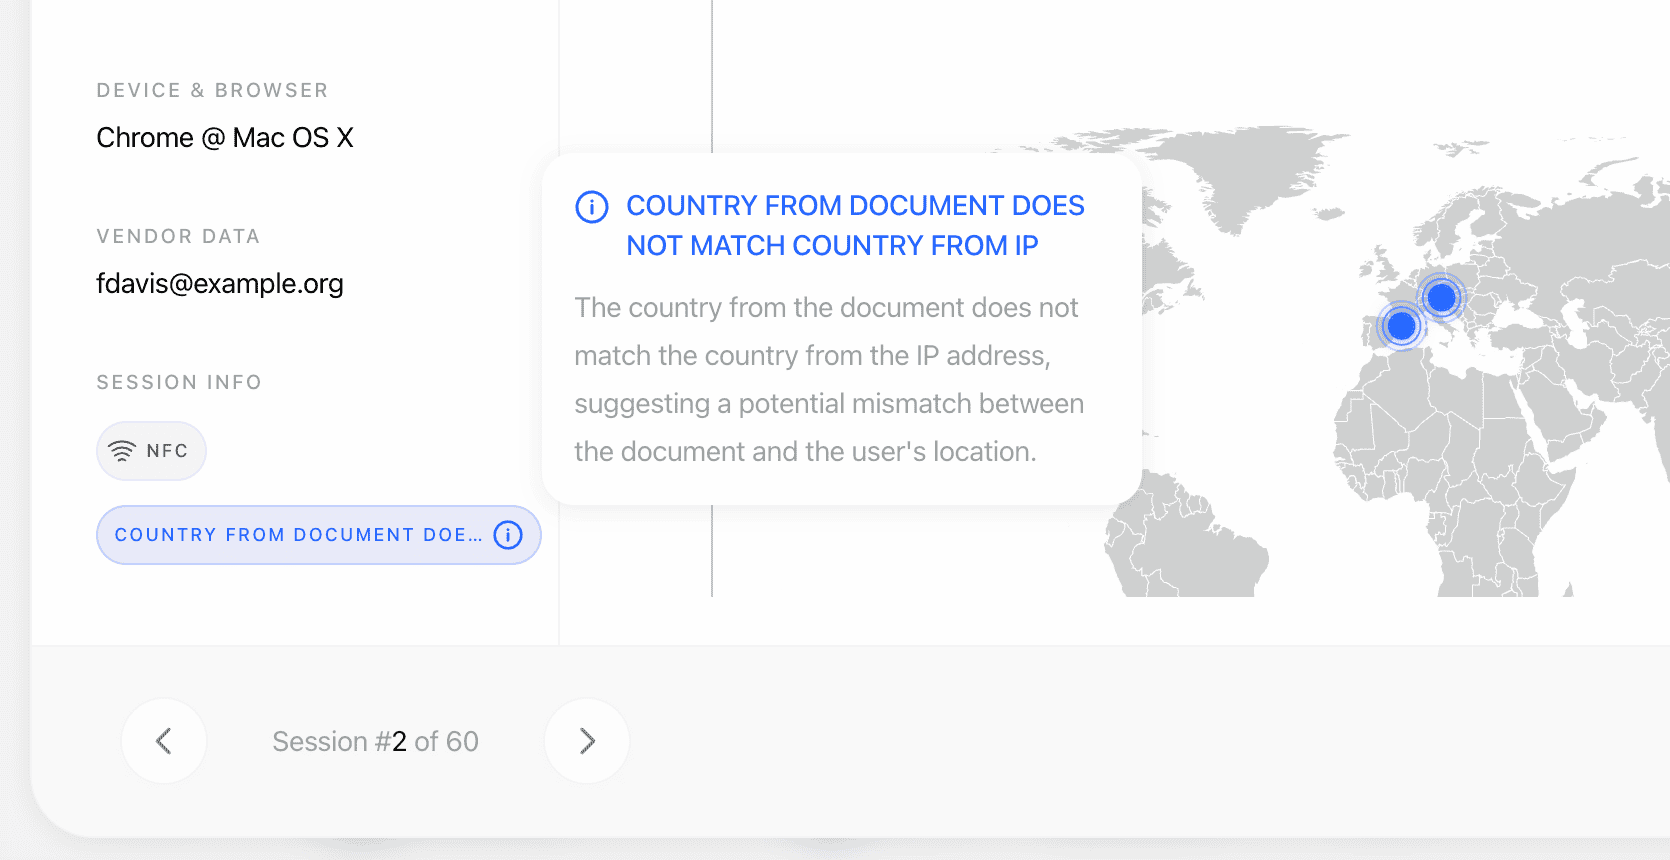Click the 'SESSION INFO' section label
1670x860 pixels.
click(x=179, y=382)
